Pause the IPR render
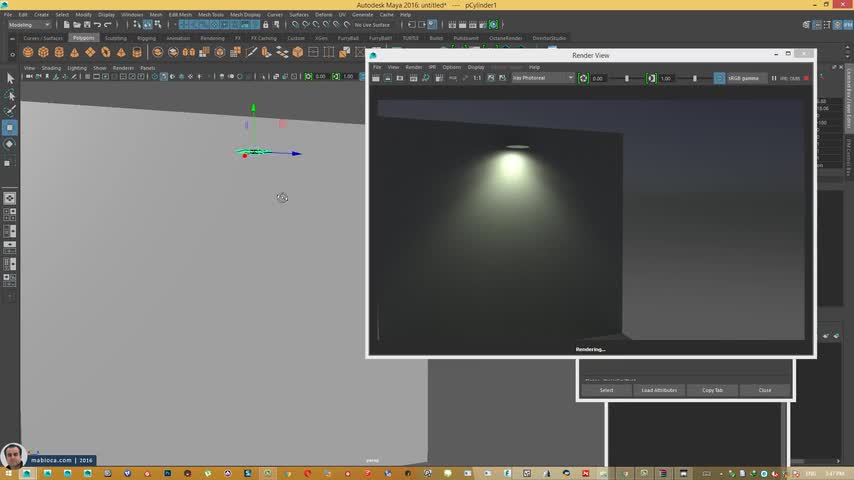Image resolution: width=854 pixels, height=480 pixels. coord(774,78)
